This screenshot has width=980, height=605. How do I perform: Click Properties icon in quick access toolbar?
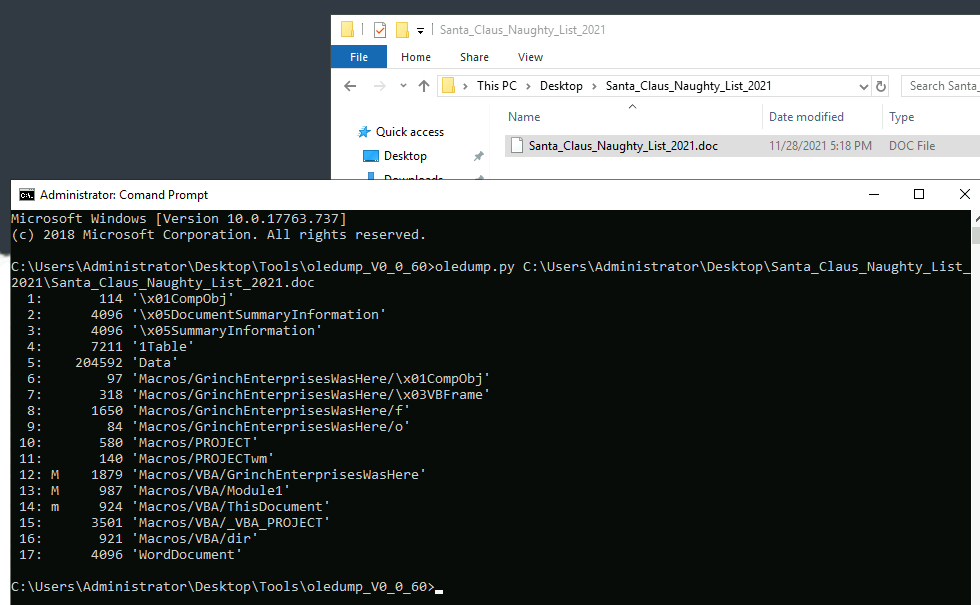[x=379, y=29]
